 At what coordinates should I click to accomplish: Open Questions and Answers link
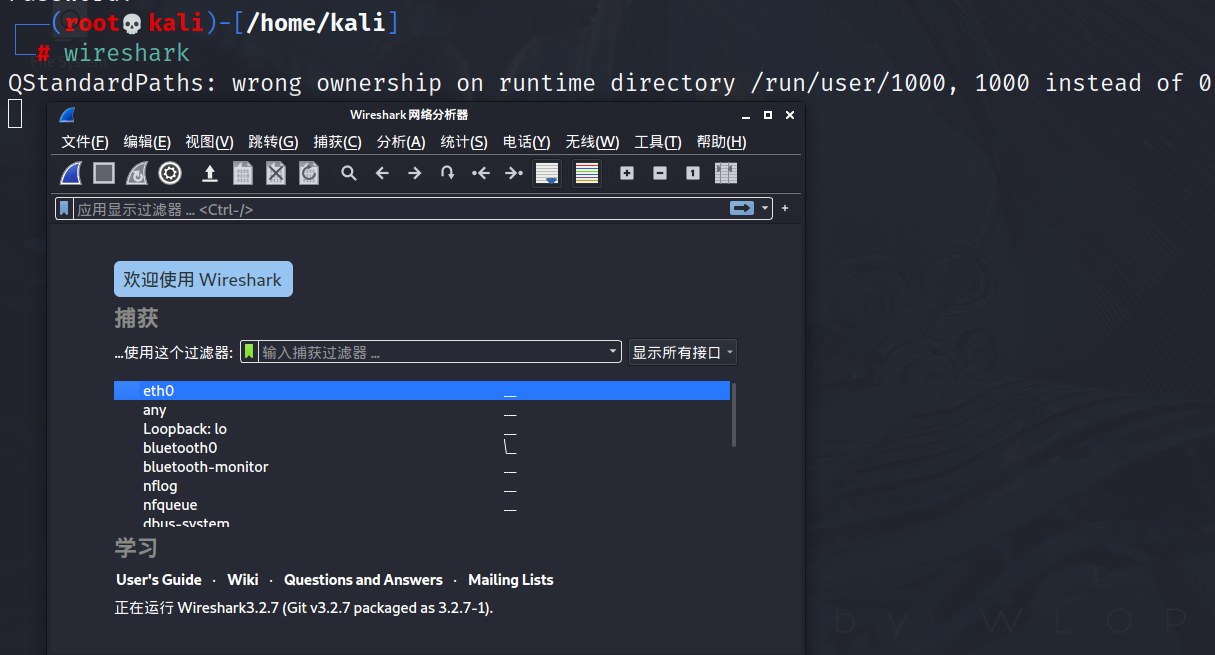363,580
